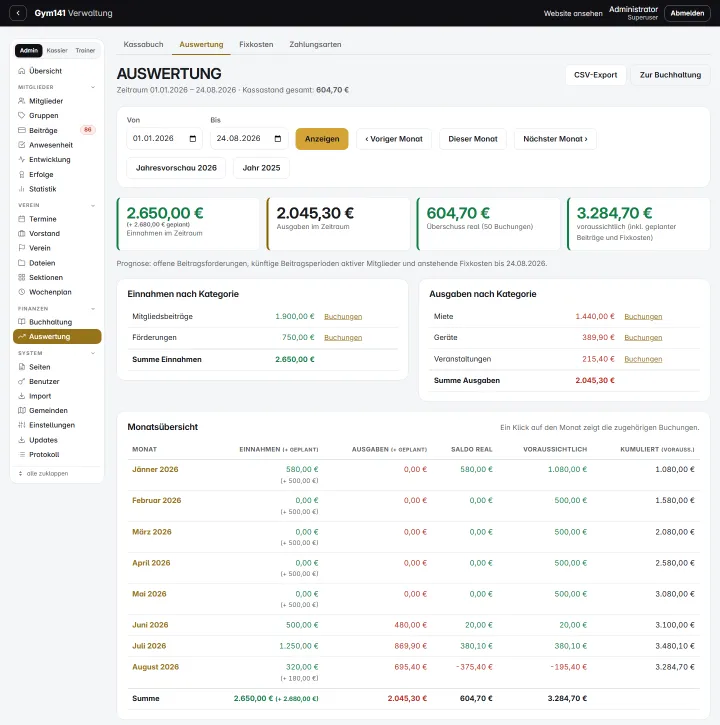
Task: Click the Gruppen tag icon
Action: 21,115
